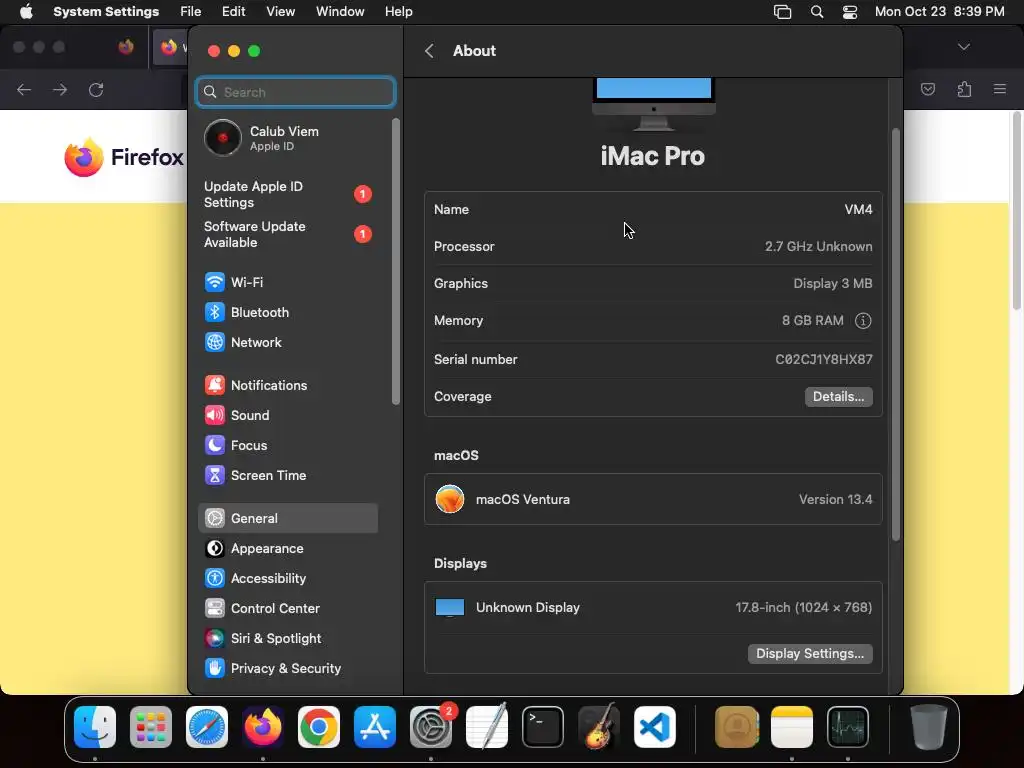The height and width of the screenshot is (768, 1024).
Task: Click the computer name VM4
Action: pyautogui.click(x=858, y=210)
